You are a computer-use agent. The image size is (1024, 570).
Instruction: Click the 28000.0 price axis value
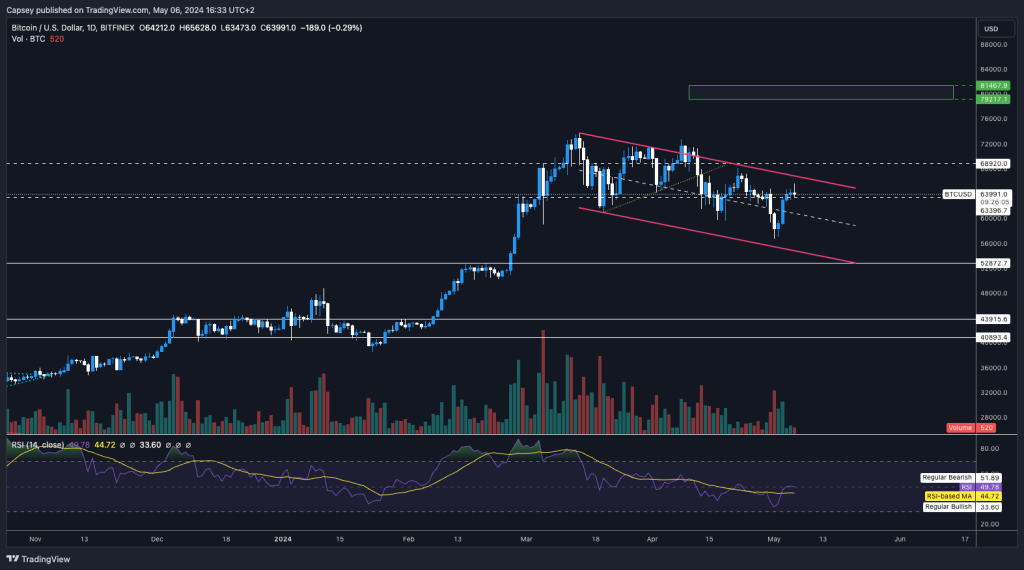[993, 418]
